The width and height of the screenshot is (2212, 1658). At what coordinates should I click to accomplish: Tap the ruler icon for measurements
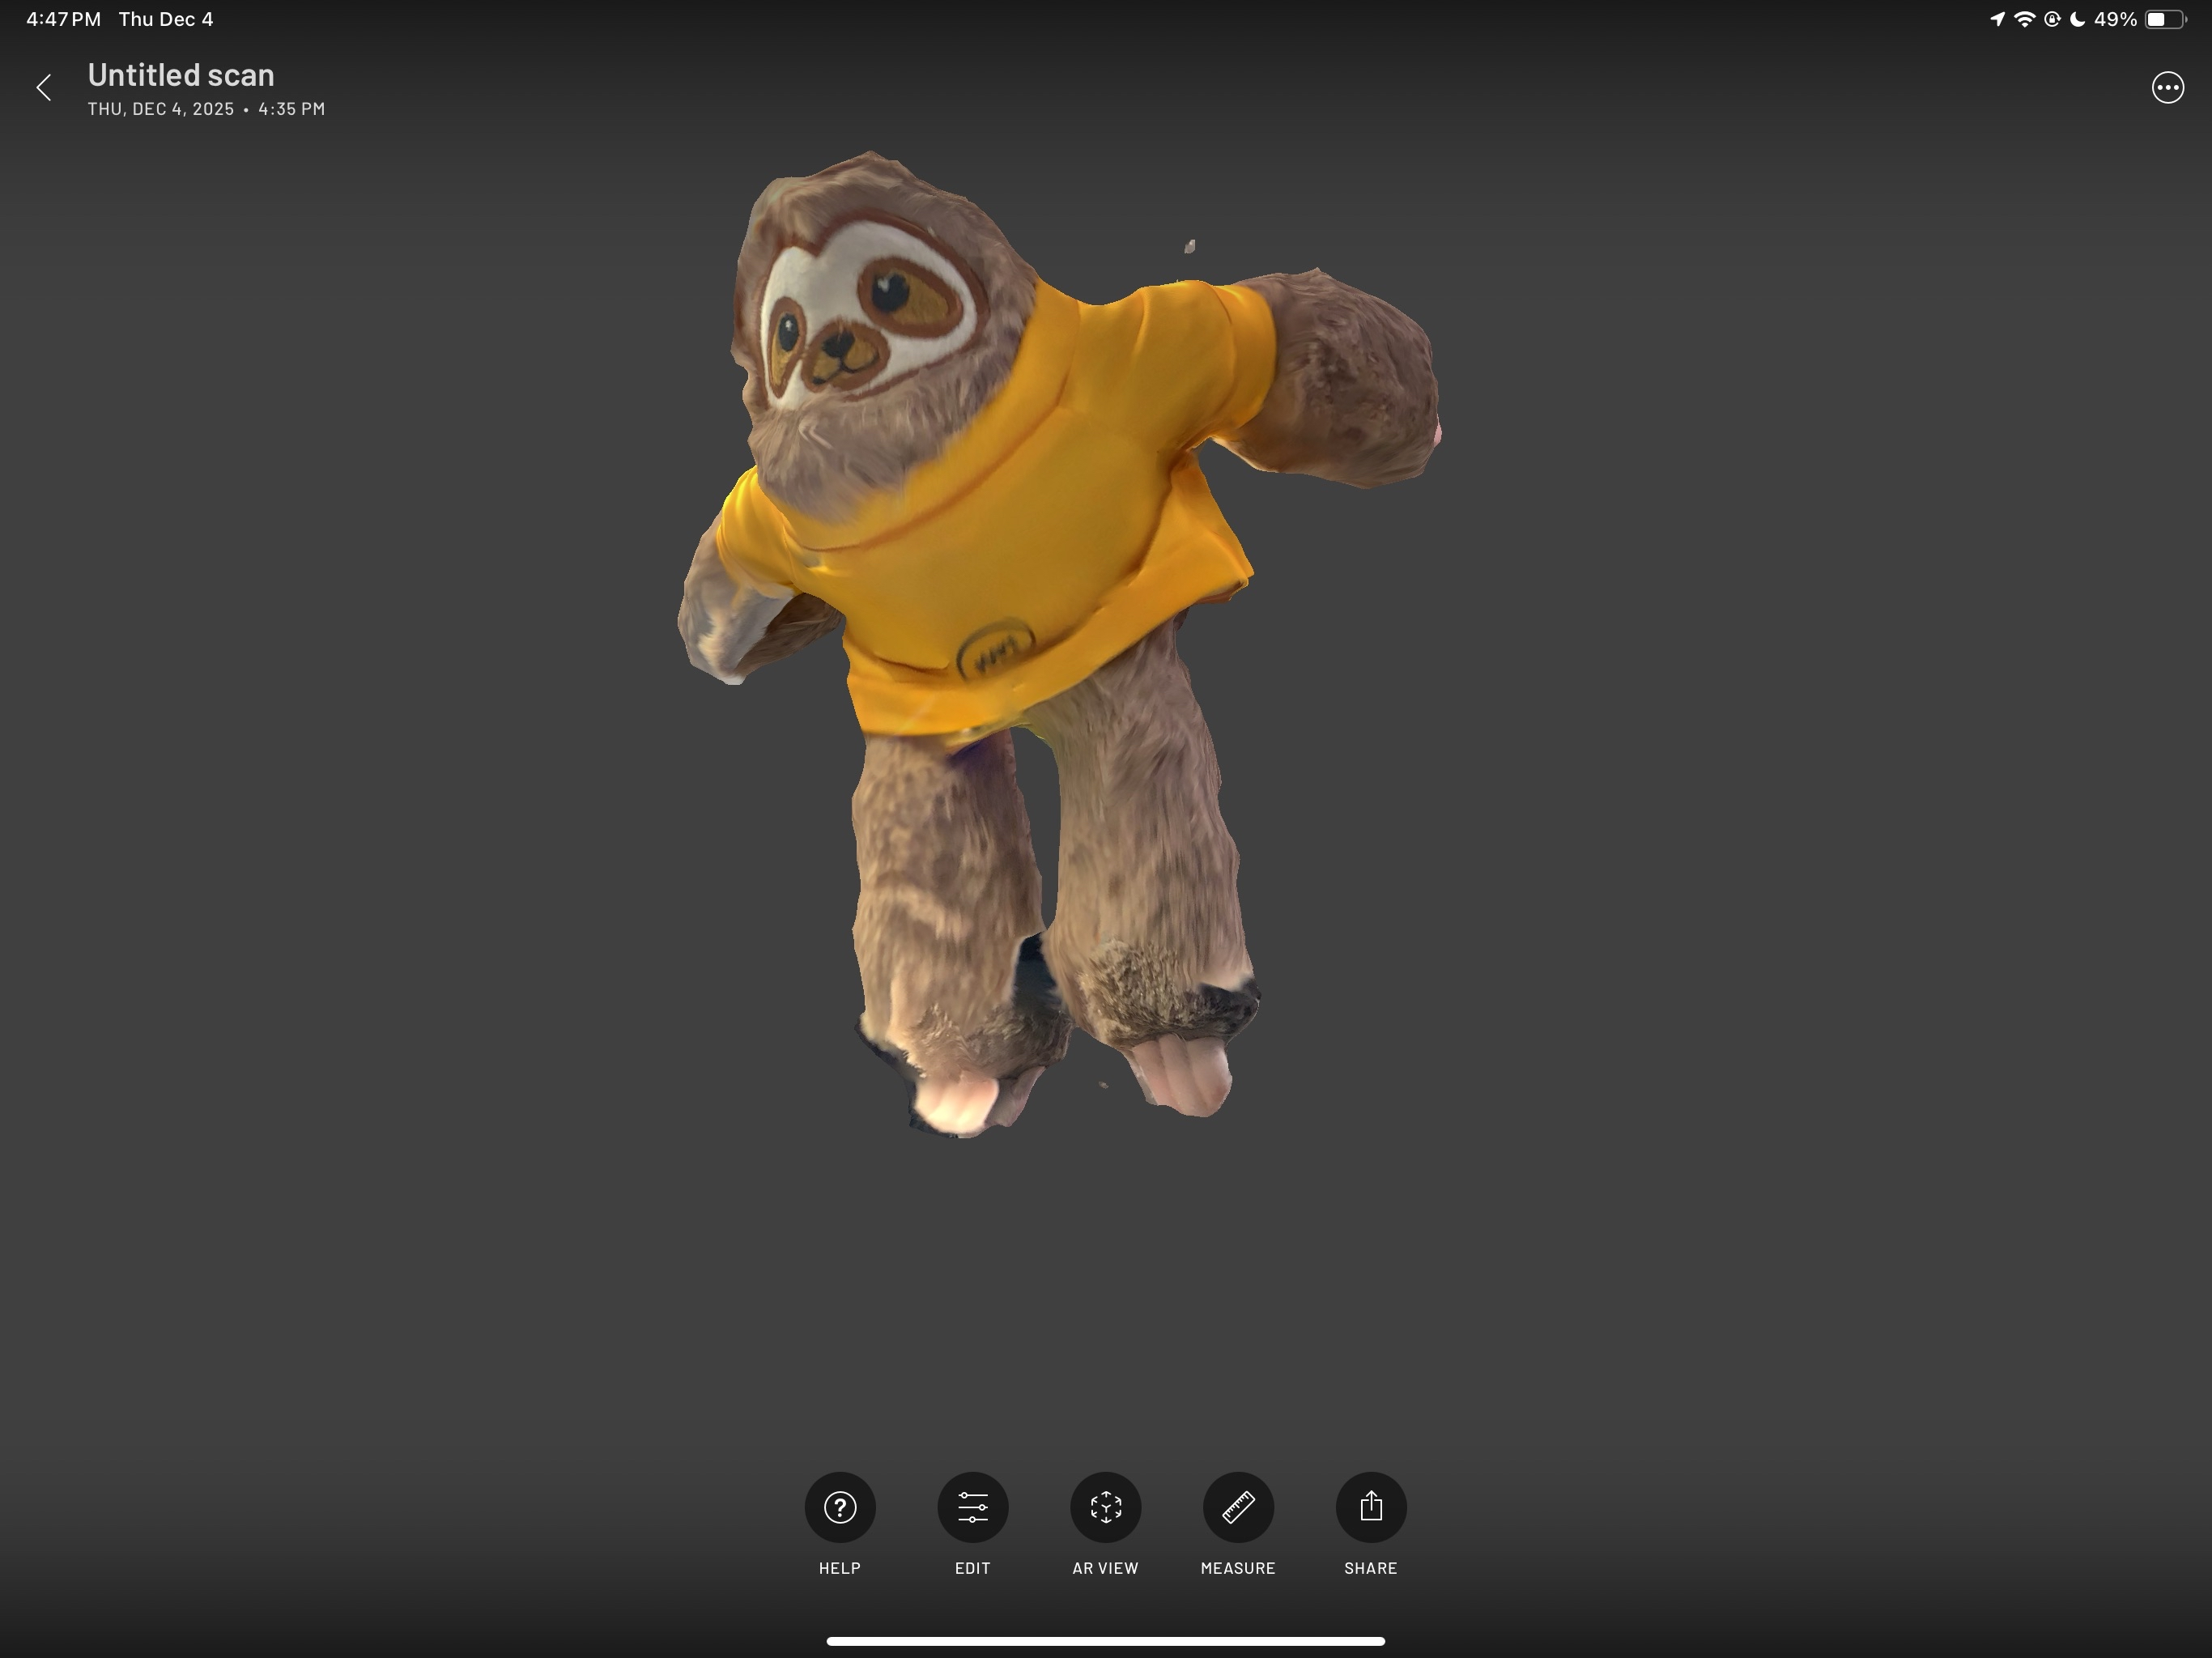point(1238,1506)
